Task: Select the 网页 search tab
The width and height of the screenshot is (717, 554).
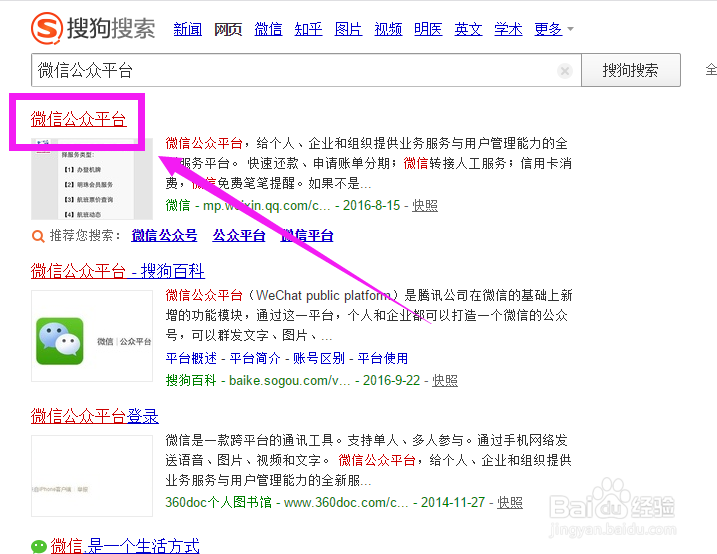Action: coord(228,29)
